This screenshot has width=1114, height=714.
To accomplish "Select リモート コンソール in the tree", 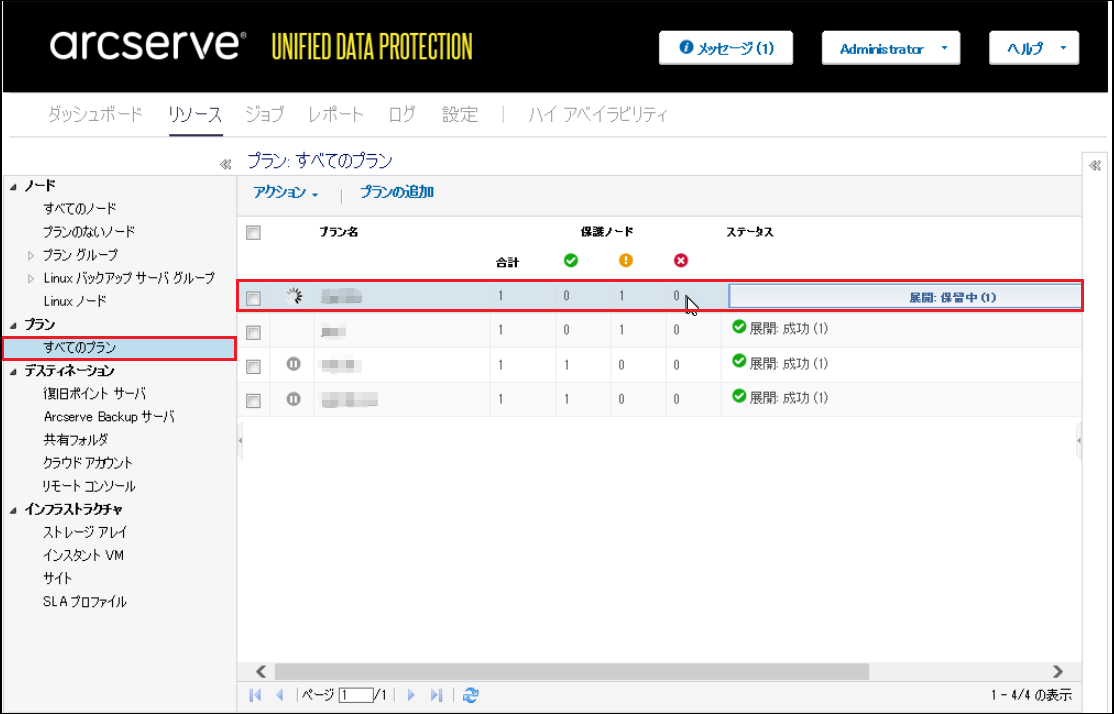I will tap(89, 487).
